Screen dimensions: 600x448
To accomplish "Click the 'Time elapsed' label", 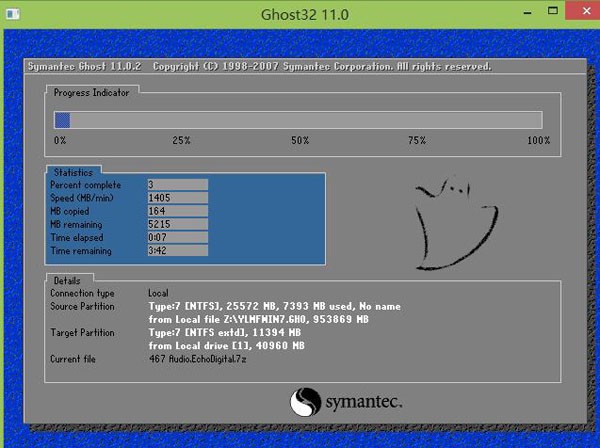I will tap(77, 238).
